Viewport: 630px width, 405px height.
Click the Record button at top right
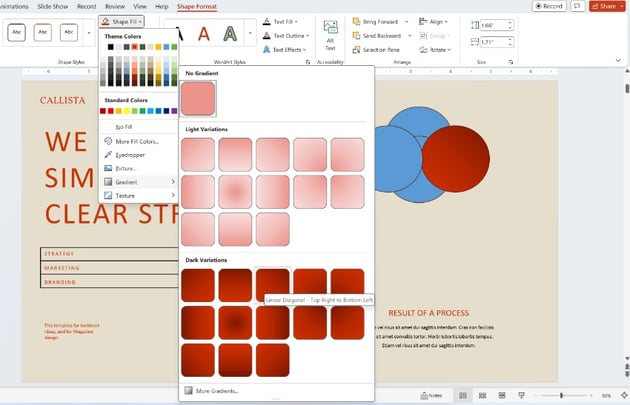(548, 6)
